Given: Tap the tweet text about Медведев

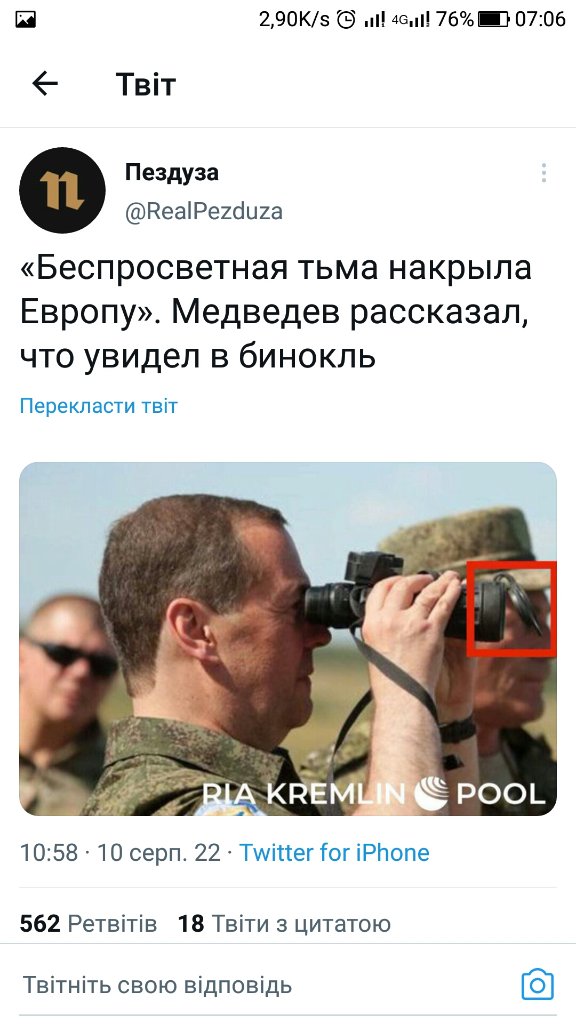Looking at the screenshot, I should [276, 312].
